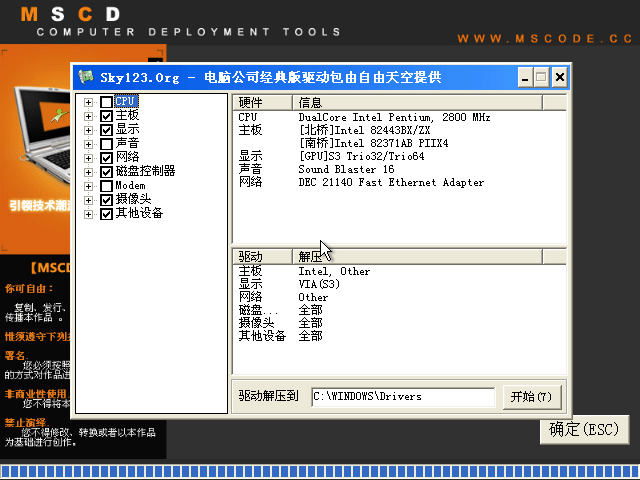
Task: Select the Sound Blaster 16 row
Action: point(399,169)
